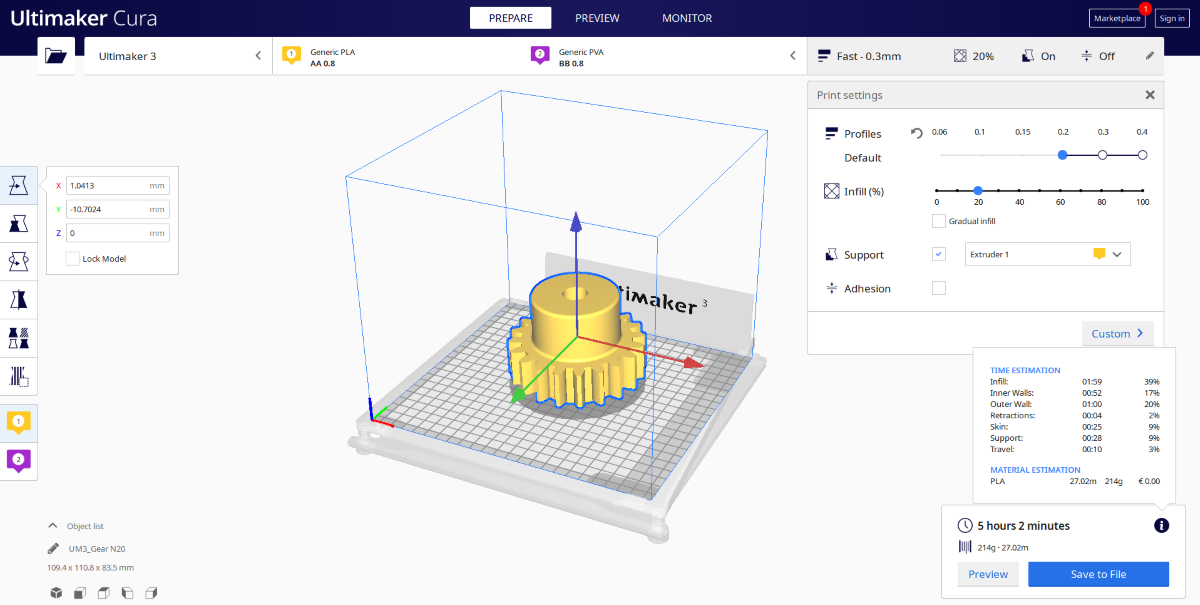Expand the Ultimaker 3 printer selector

click(178, 56)
